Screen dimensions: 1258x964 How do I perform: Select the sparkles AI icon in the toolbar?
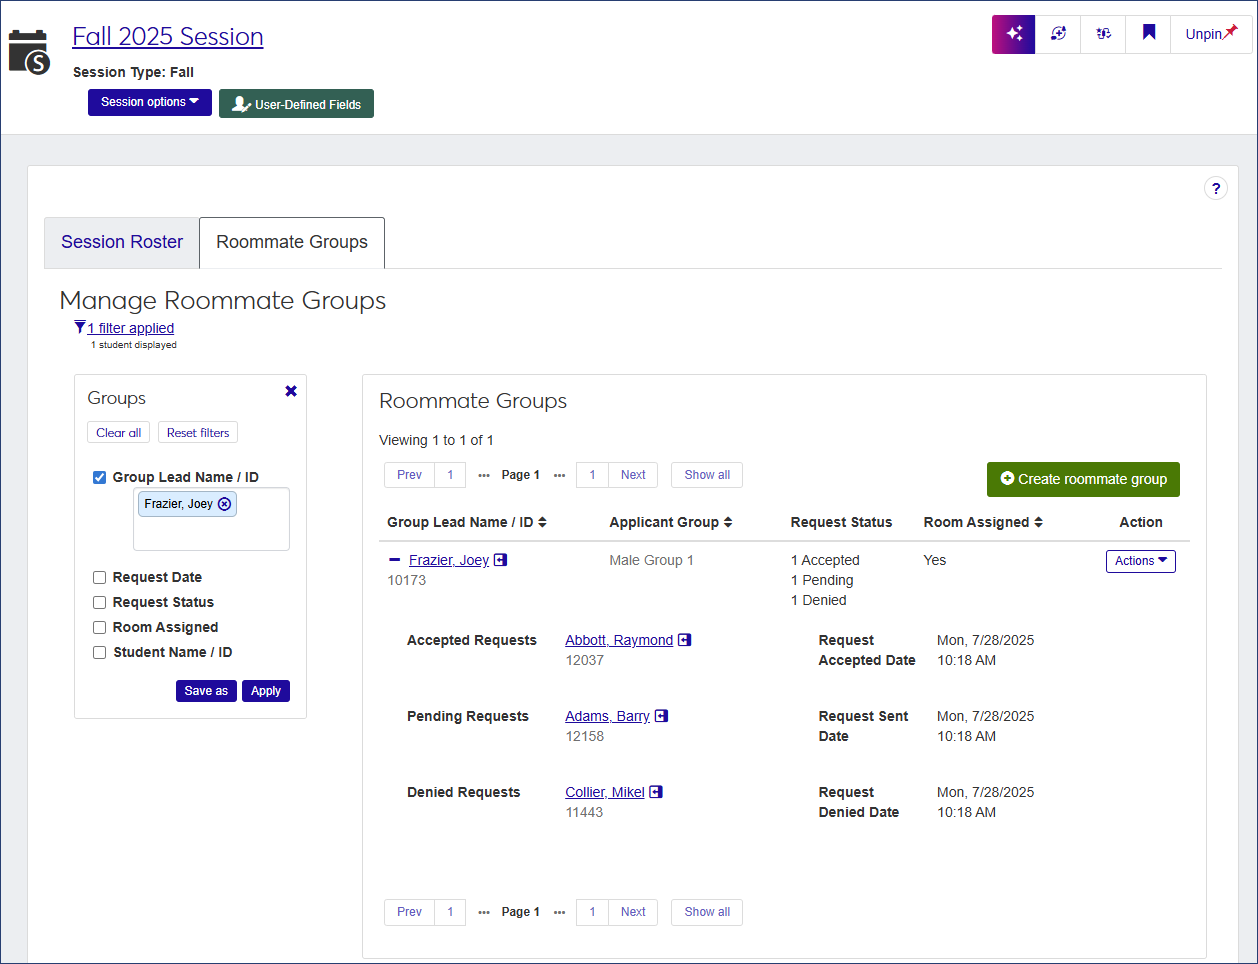pyautogui.click(x=1013, y=33)
